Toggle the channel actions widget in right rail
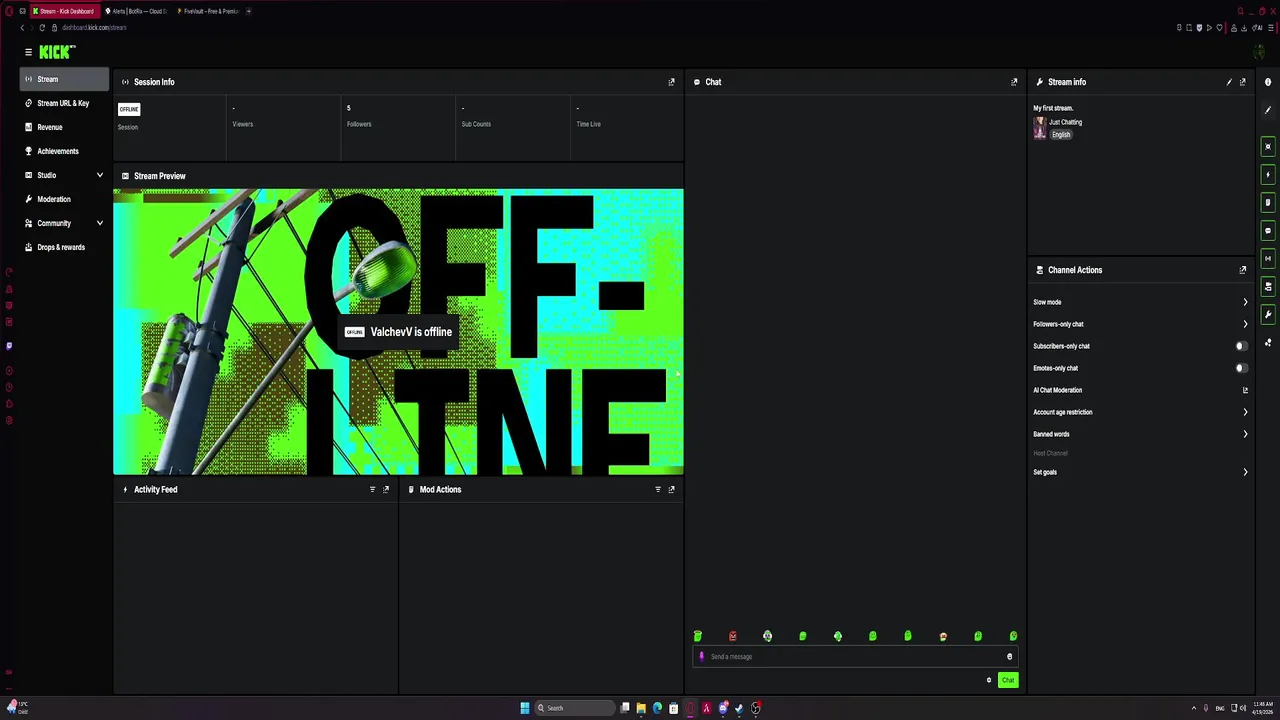This screenshot has height=720, width=1280. click(x=1268, y=287)
